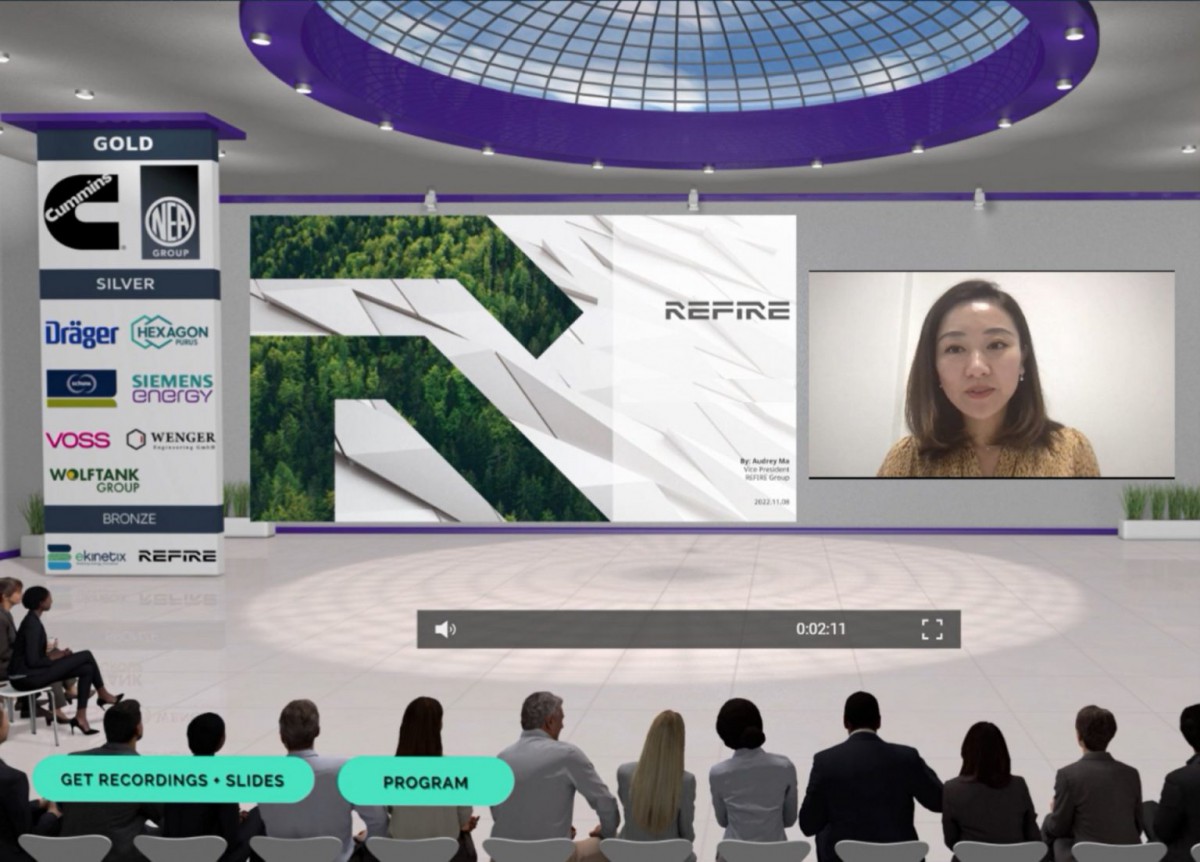Open the ekinetix bronze sponsor logo
Image resolution: width=1200 pixels, height=862 pixels.
86,557
